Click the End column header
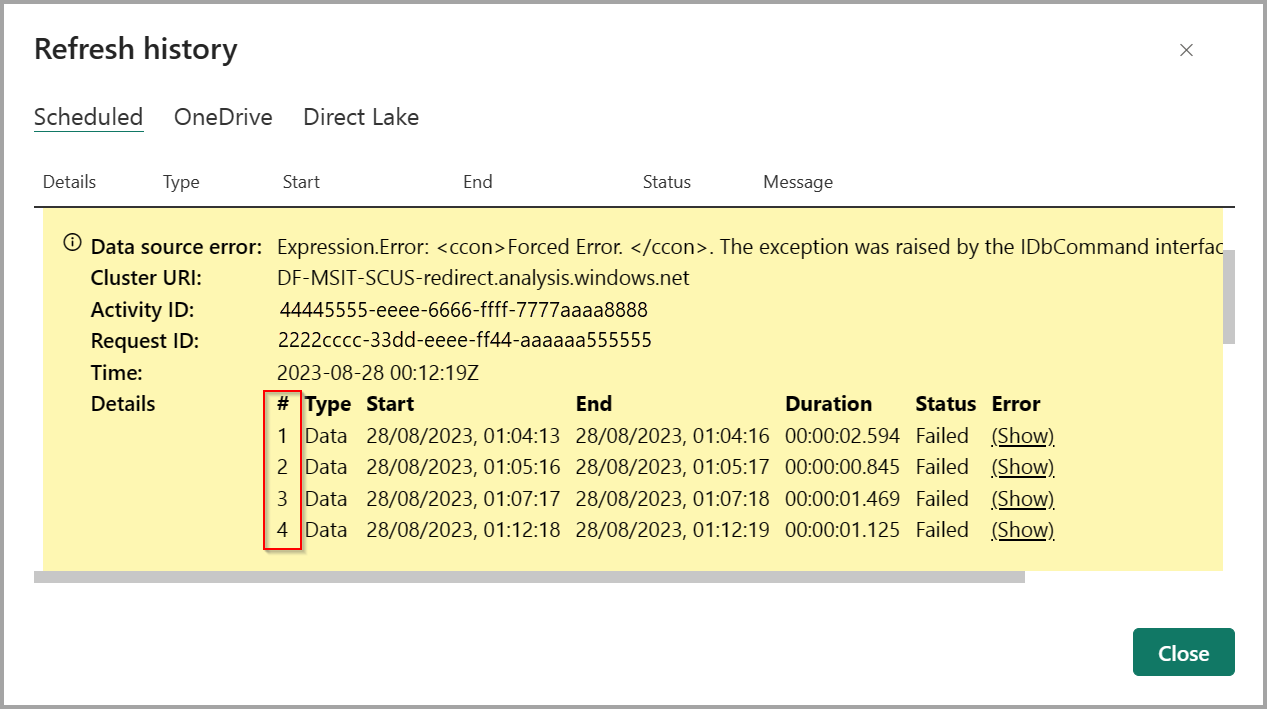Viewport: 1267px width, 709px height. (x=477, y=181)
